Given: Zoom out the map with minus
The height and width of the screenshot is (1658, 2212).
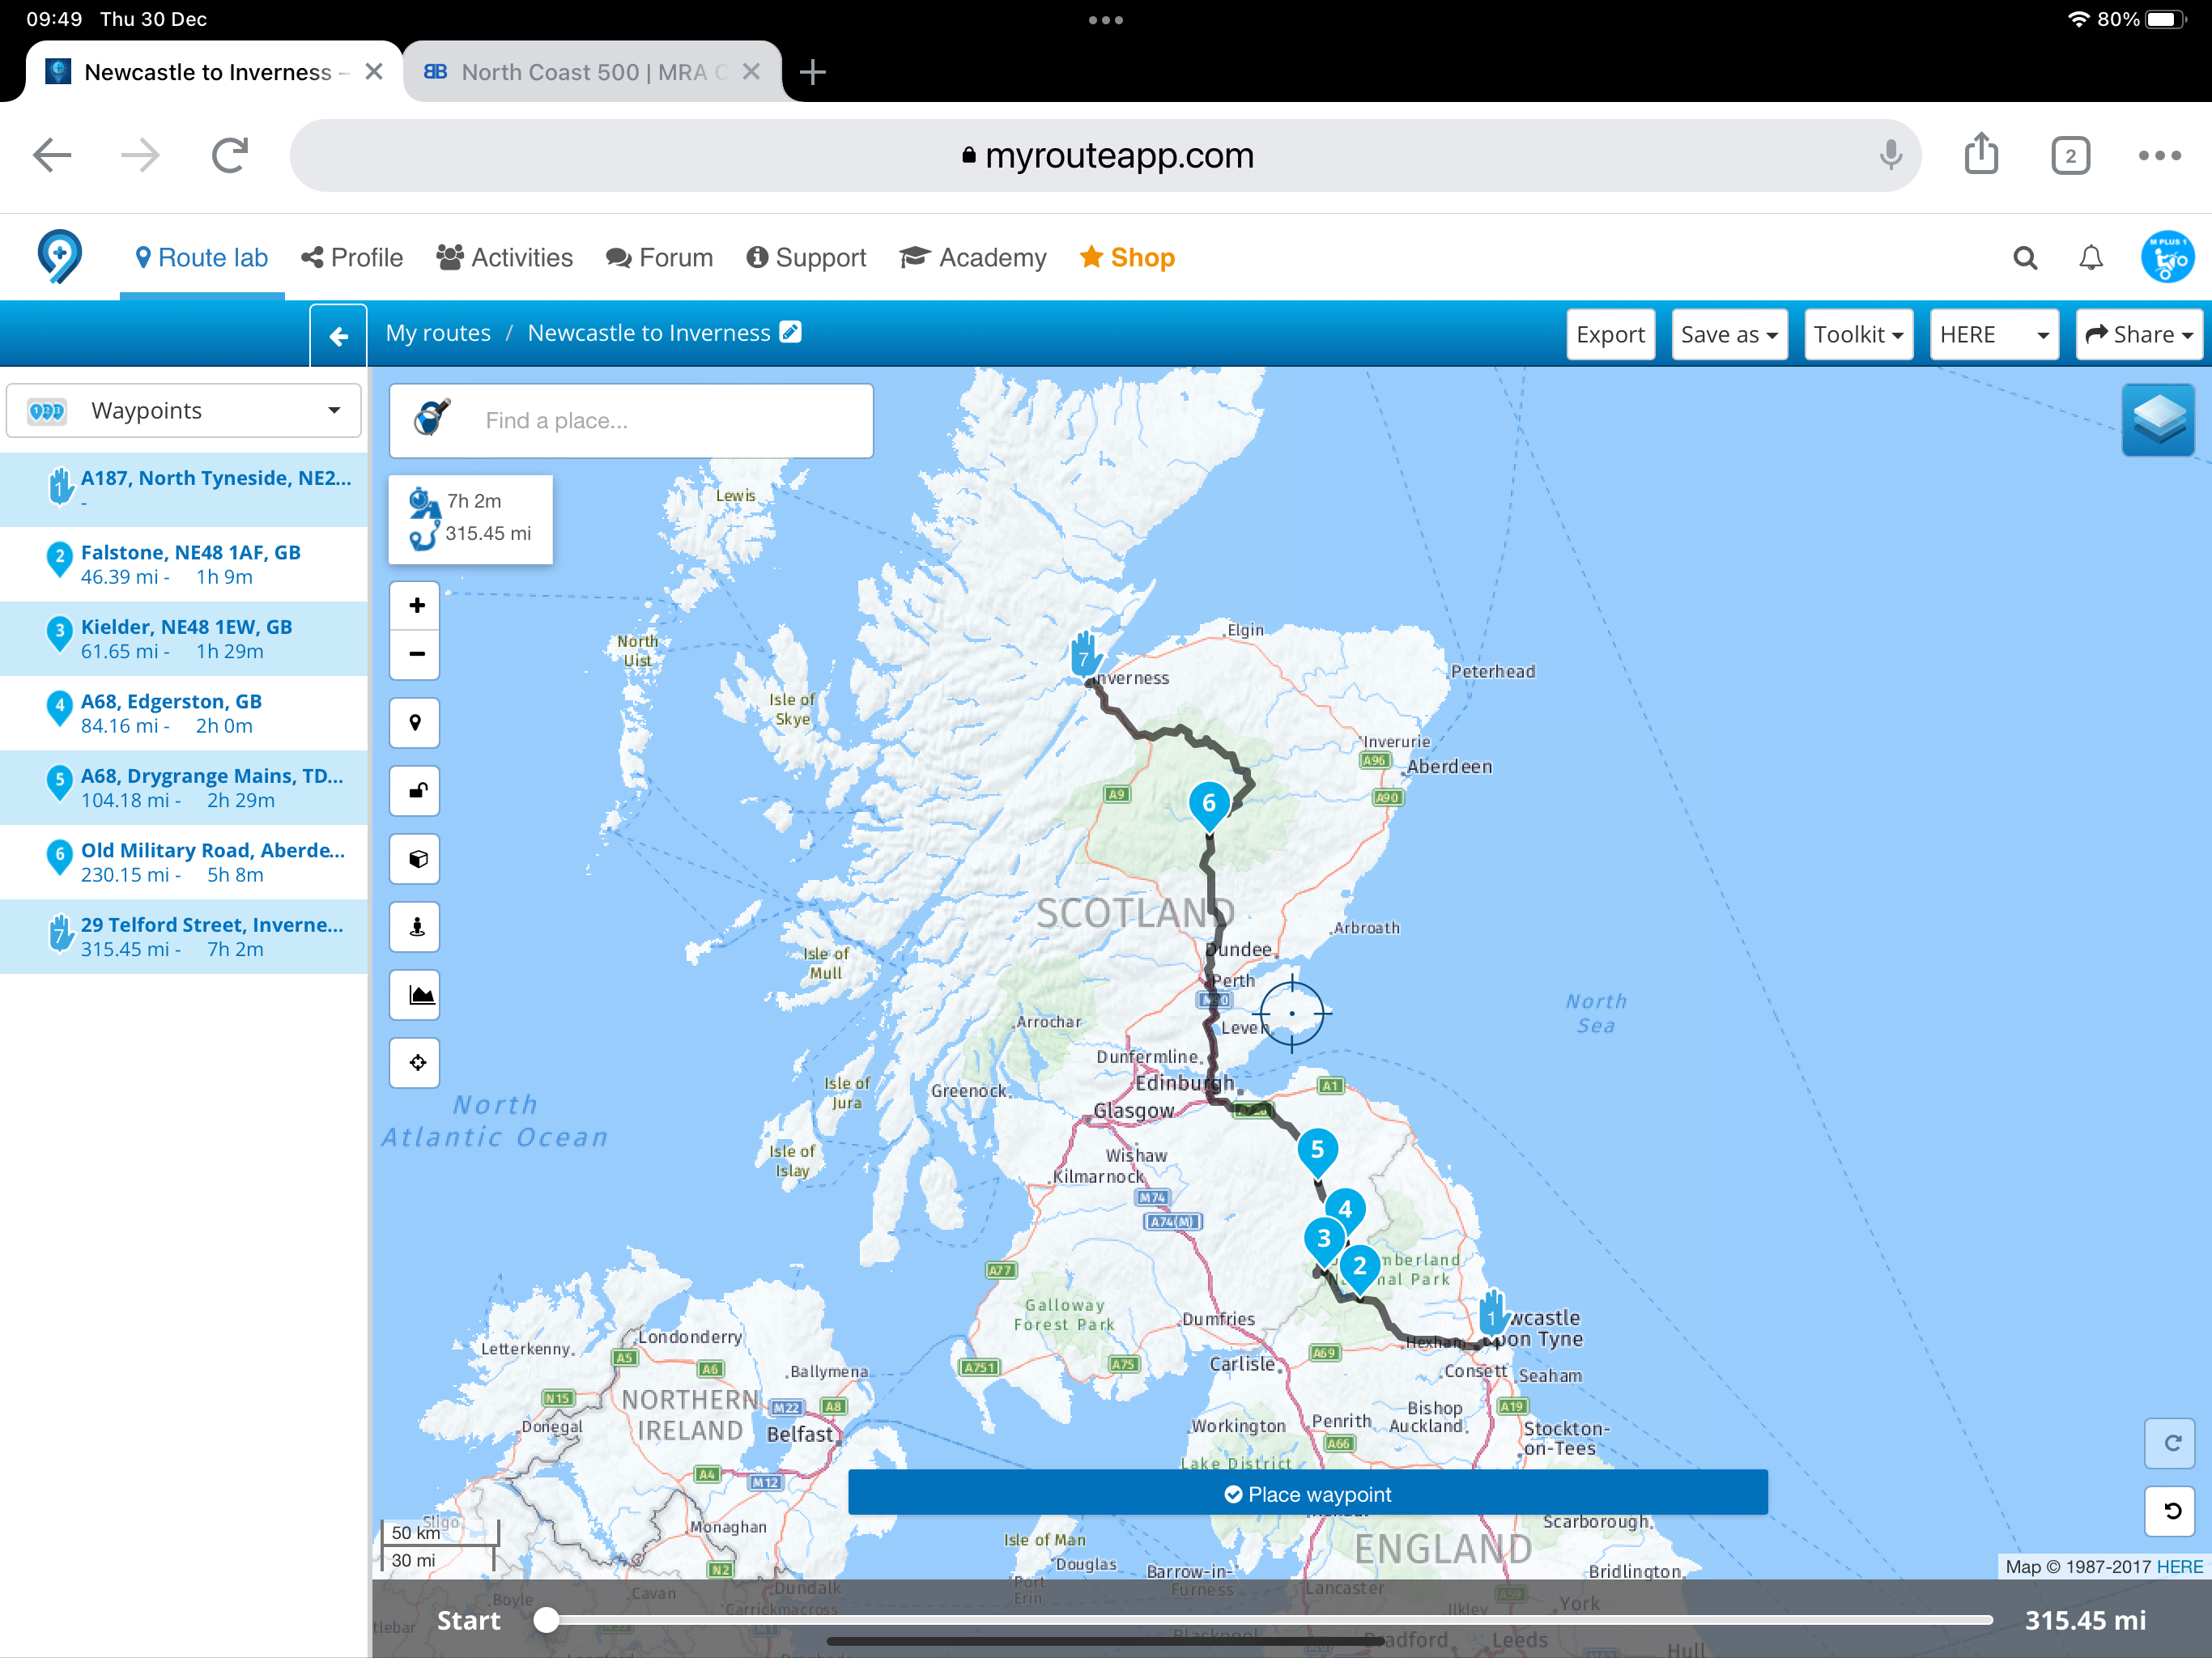Looking at the screenshot, I should coord(417,654).
